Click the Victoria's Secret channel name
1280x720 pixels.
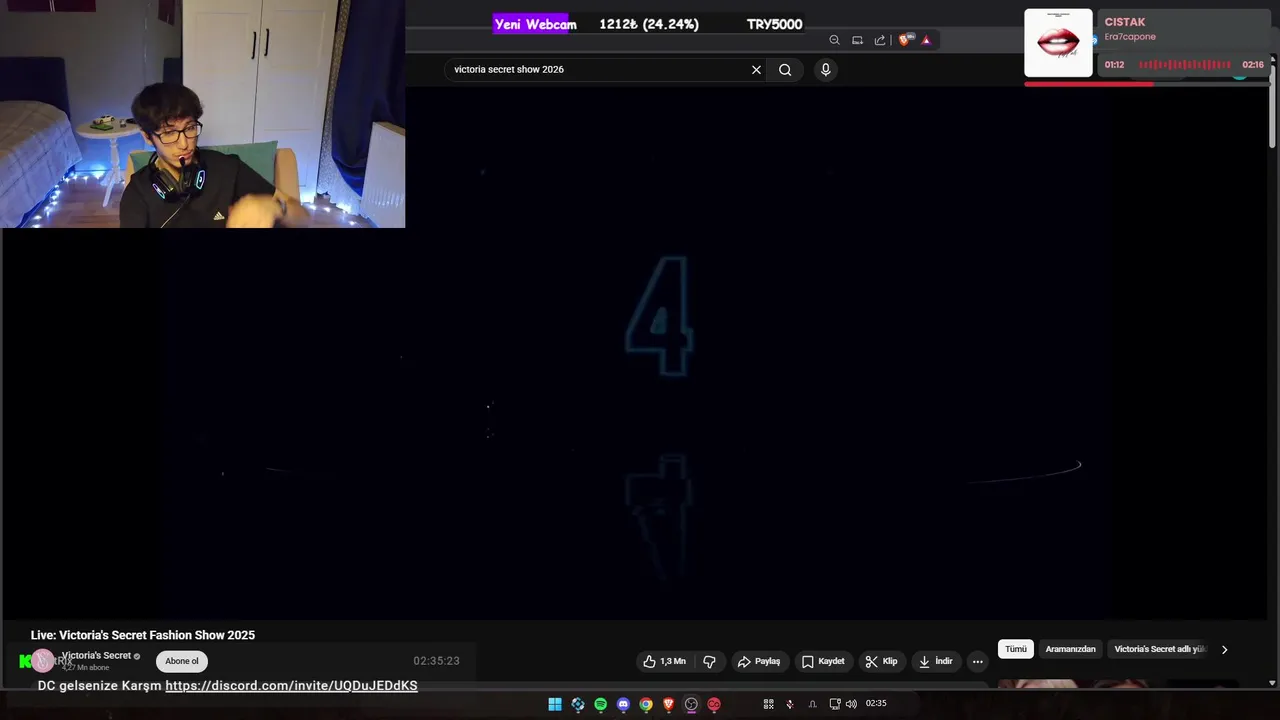96,656
